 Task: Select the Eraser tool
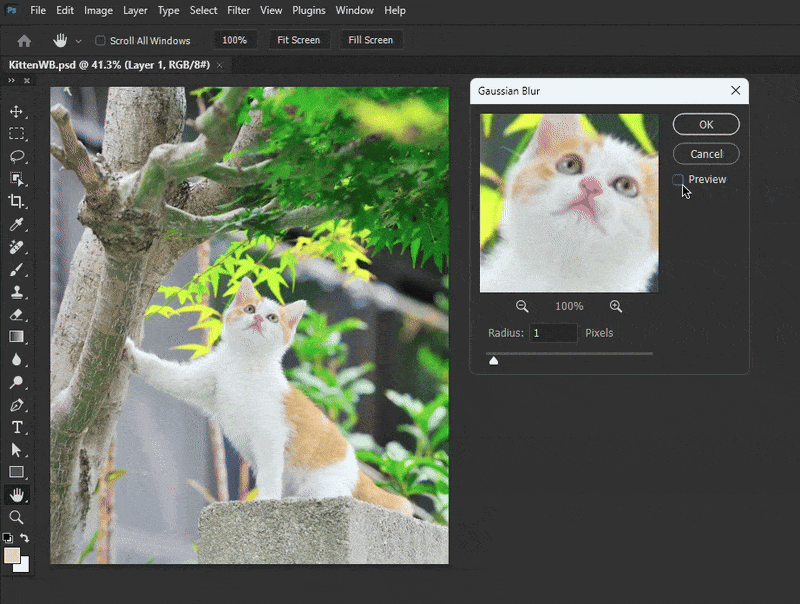17,315
